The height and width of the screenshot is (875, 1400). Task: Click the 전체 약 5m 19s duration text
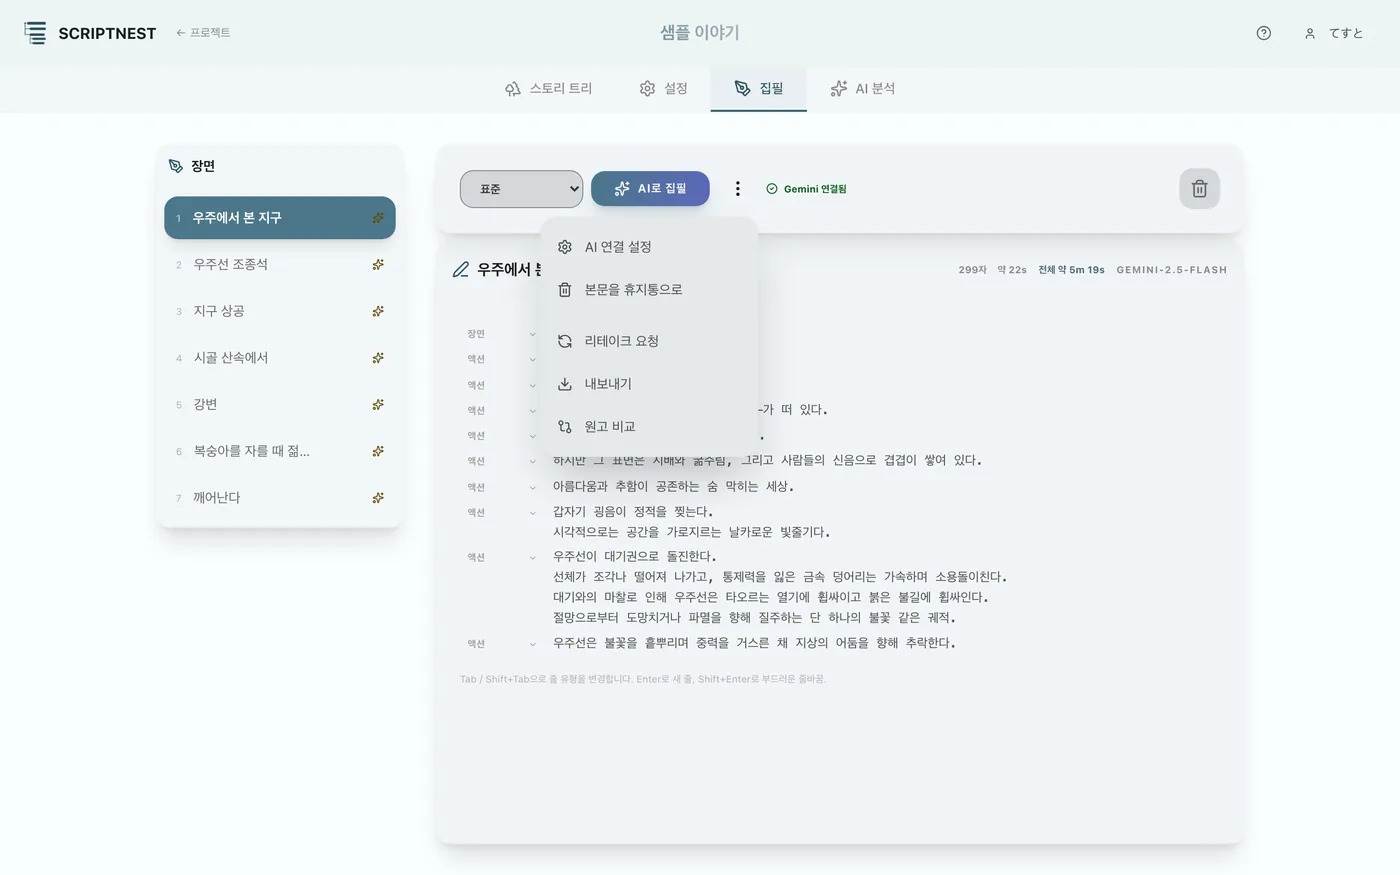pyautogui.click(x=1071, y=270)
